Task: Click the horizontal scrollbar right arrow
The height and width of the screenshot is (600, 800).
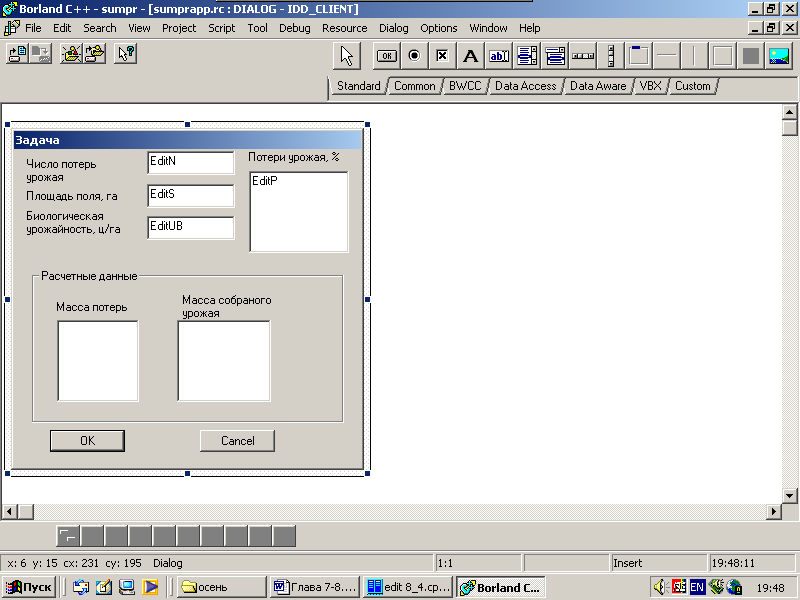Action: click(774, 511)
